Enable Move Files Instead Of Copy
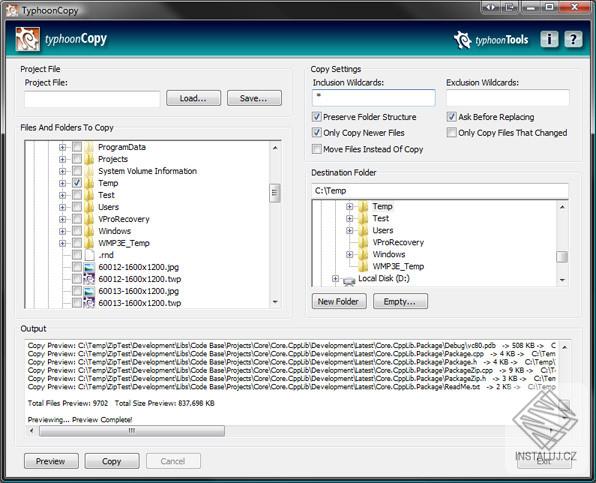 [x=317, y=149]
